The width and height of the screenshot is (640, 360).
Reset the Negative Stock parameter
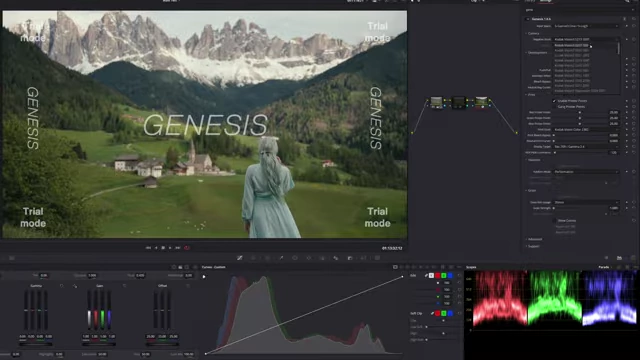(x=633, y=40)
